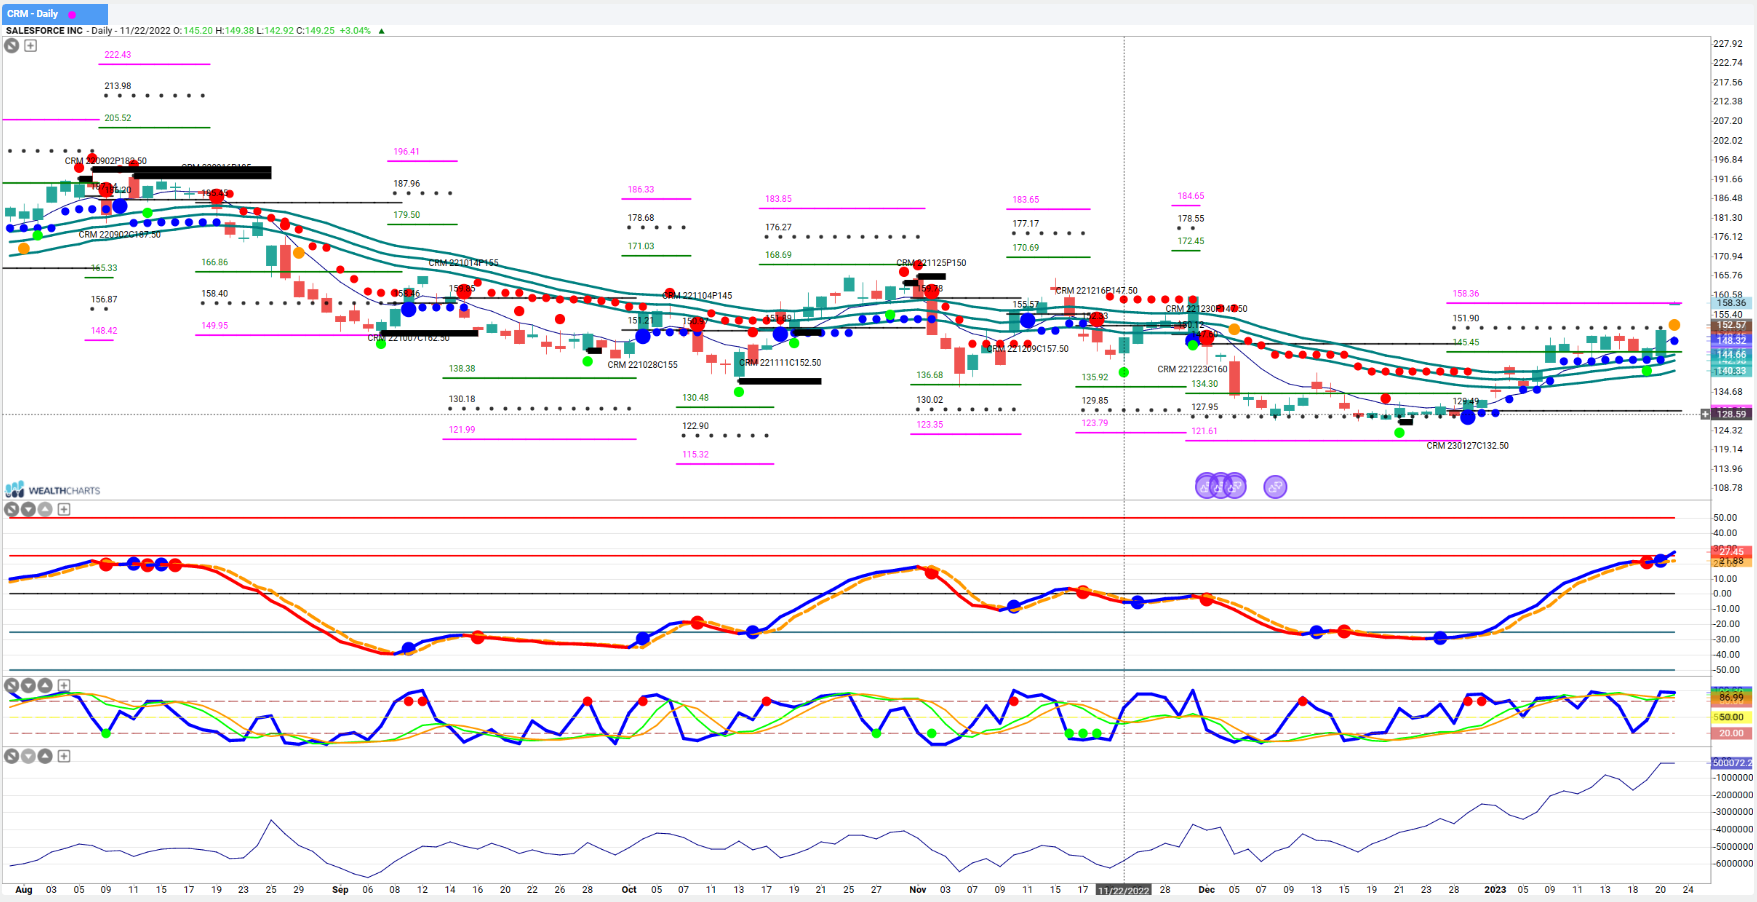Click the 205.52 green level label
Viewport: 1757px width, 902px height.
(118, 118)
